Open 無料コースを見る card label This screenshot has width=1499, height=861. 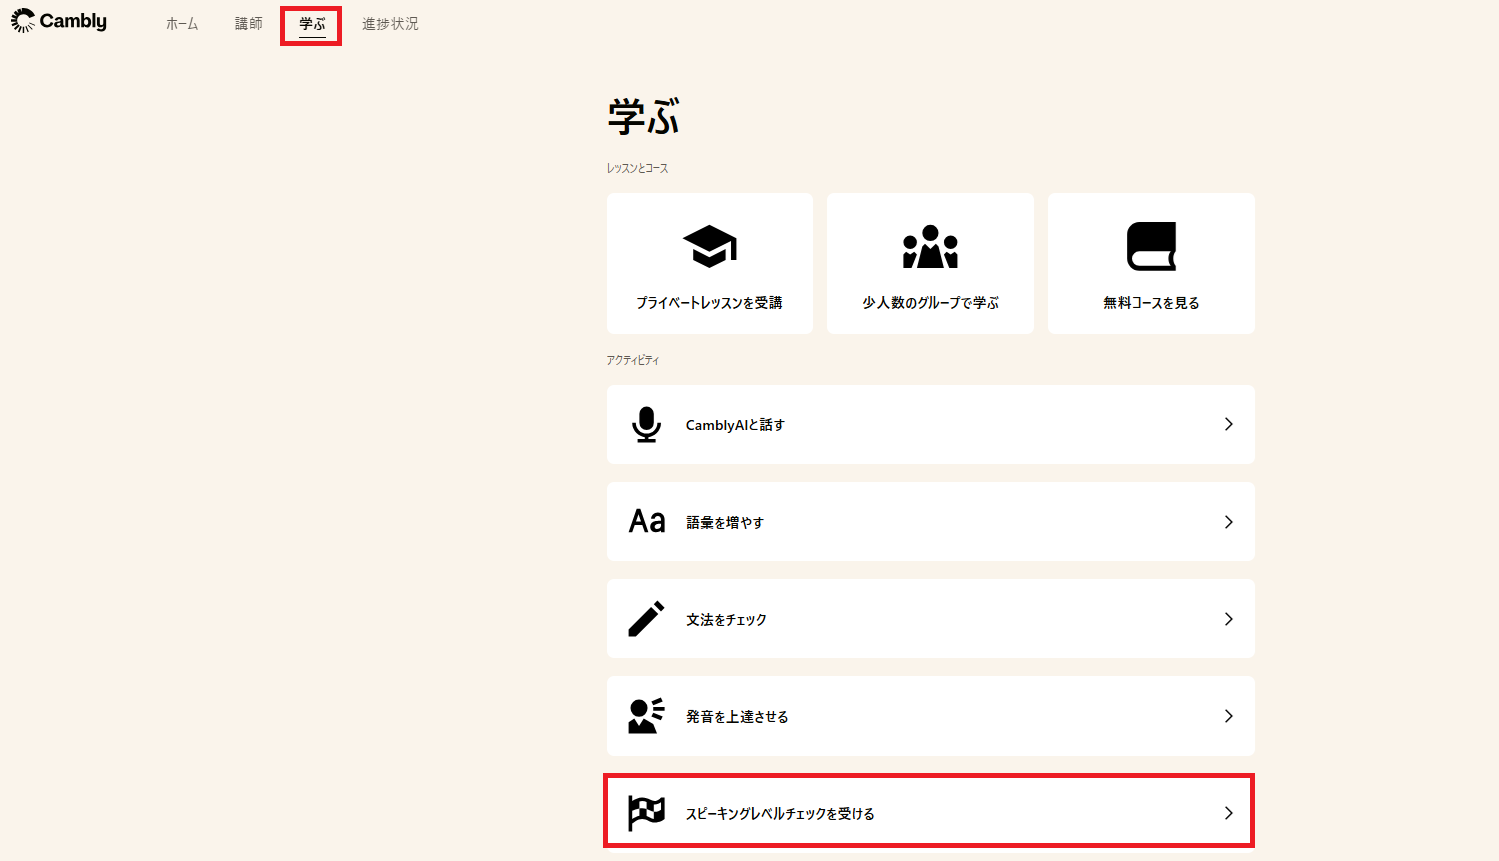(x=1151, y=303)
